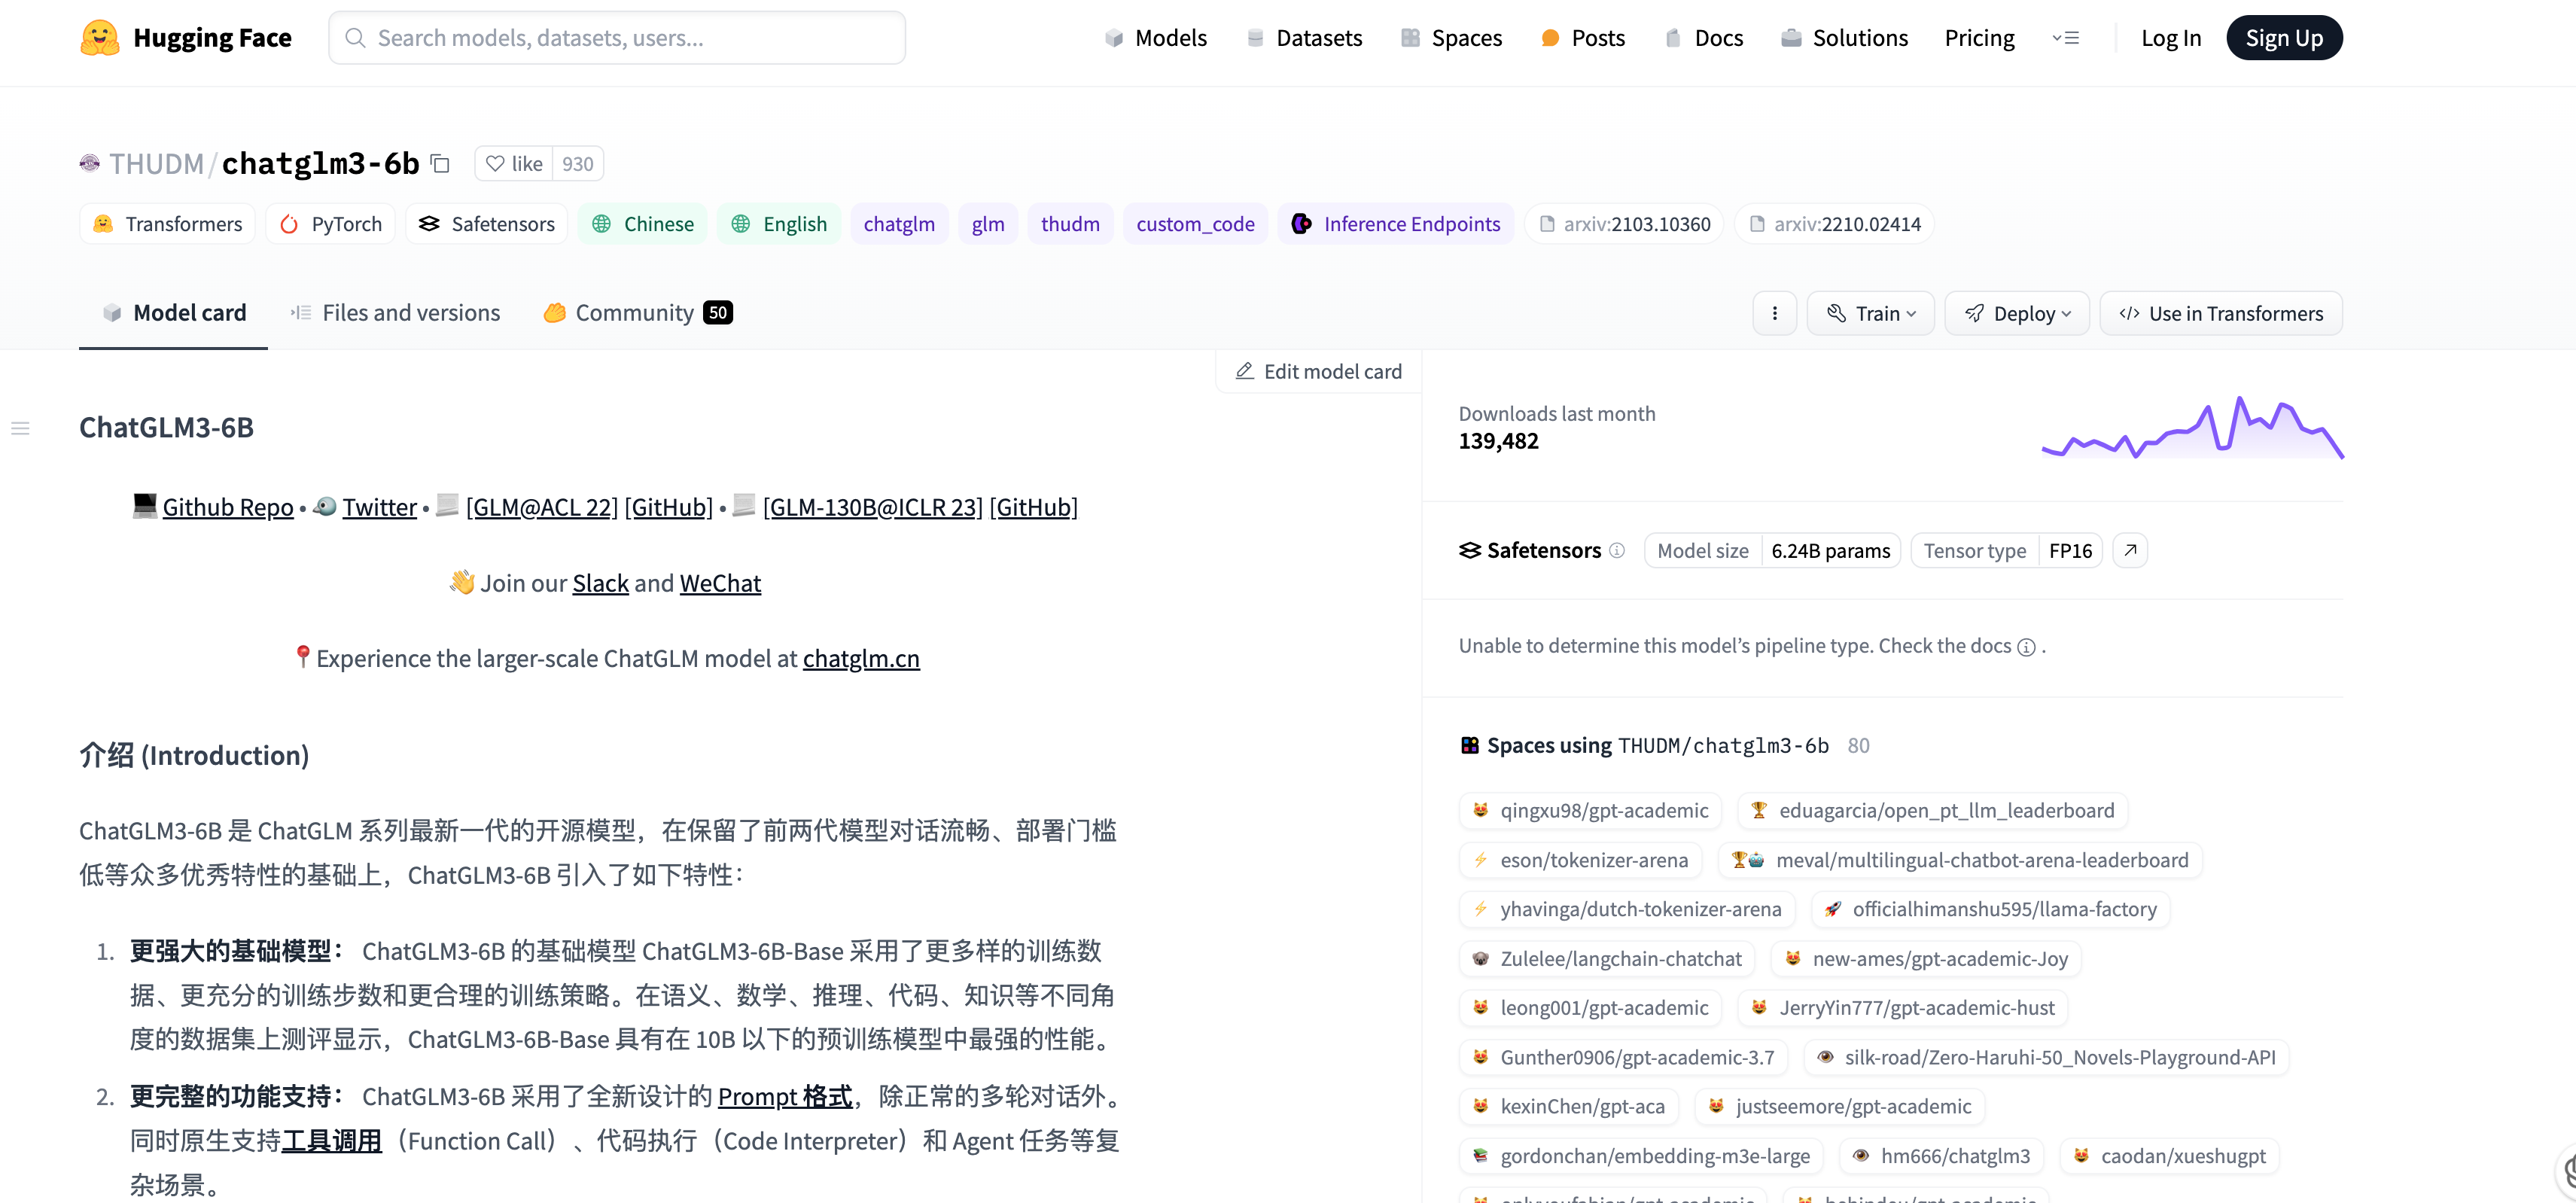Click Safetensors info icon
This screenshot has width=2576, height=1203.
[x=1617, y=550]
